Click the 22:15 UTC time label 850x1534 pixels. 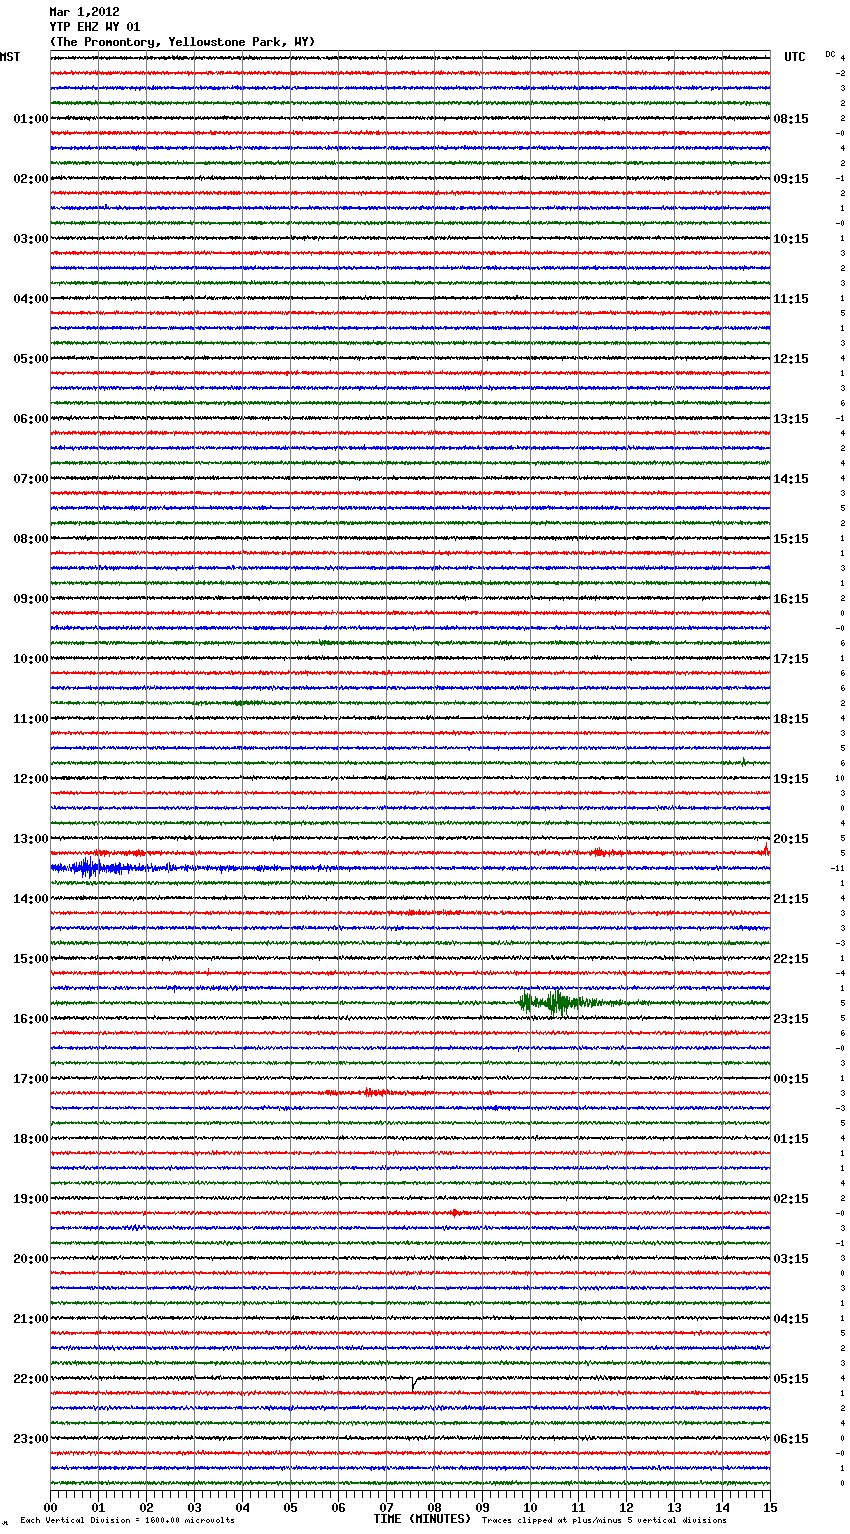791,959
